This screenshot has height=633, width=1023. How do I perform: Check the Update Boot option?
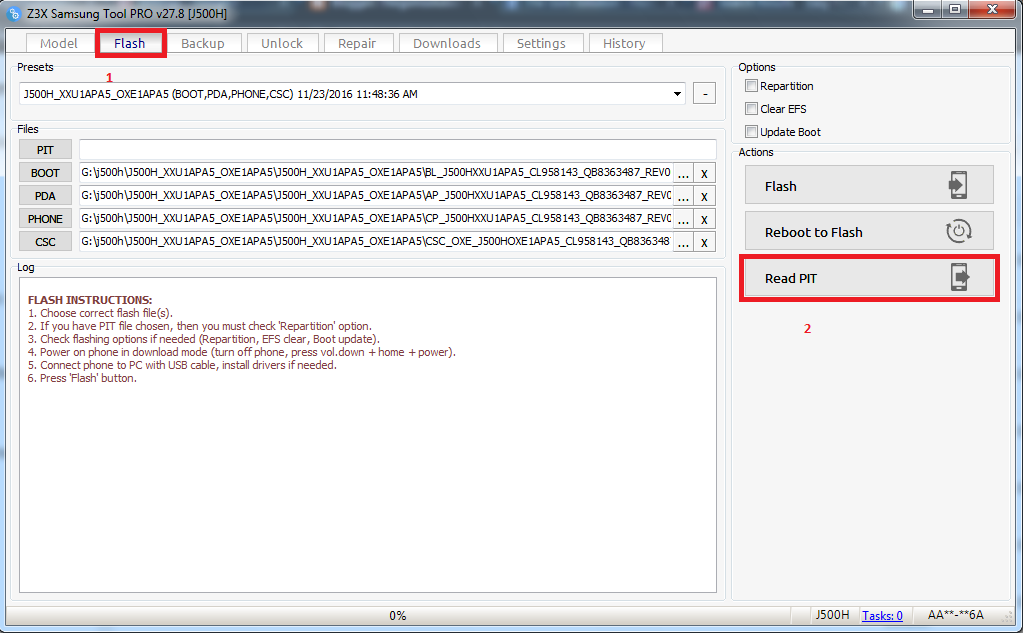(752, 131)
